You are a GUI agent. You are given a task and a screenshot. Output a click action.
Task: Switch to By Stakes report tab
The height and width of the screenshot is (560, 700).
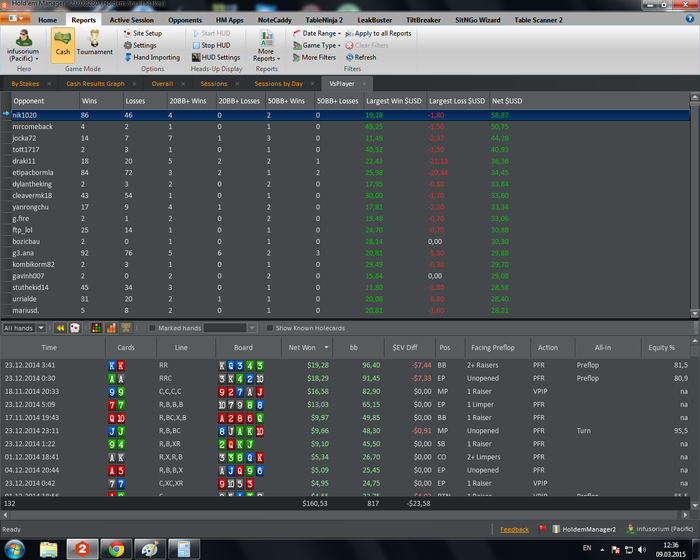click(25, 84)
